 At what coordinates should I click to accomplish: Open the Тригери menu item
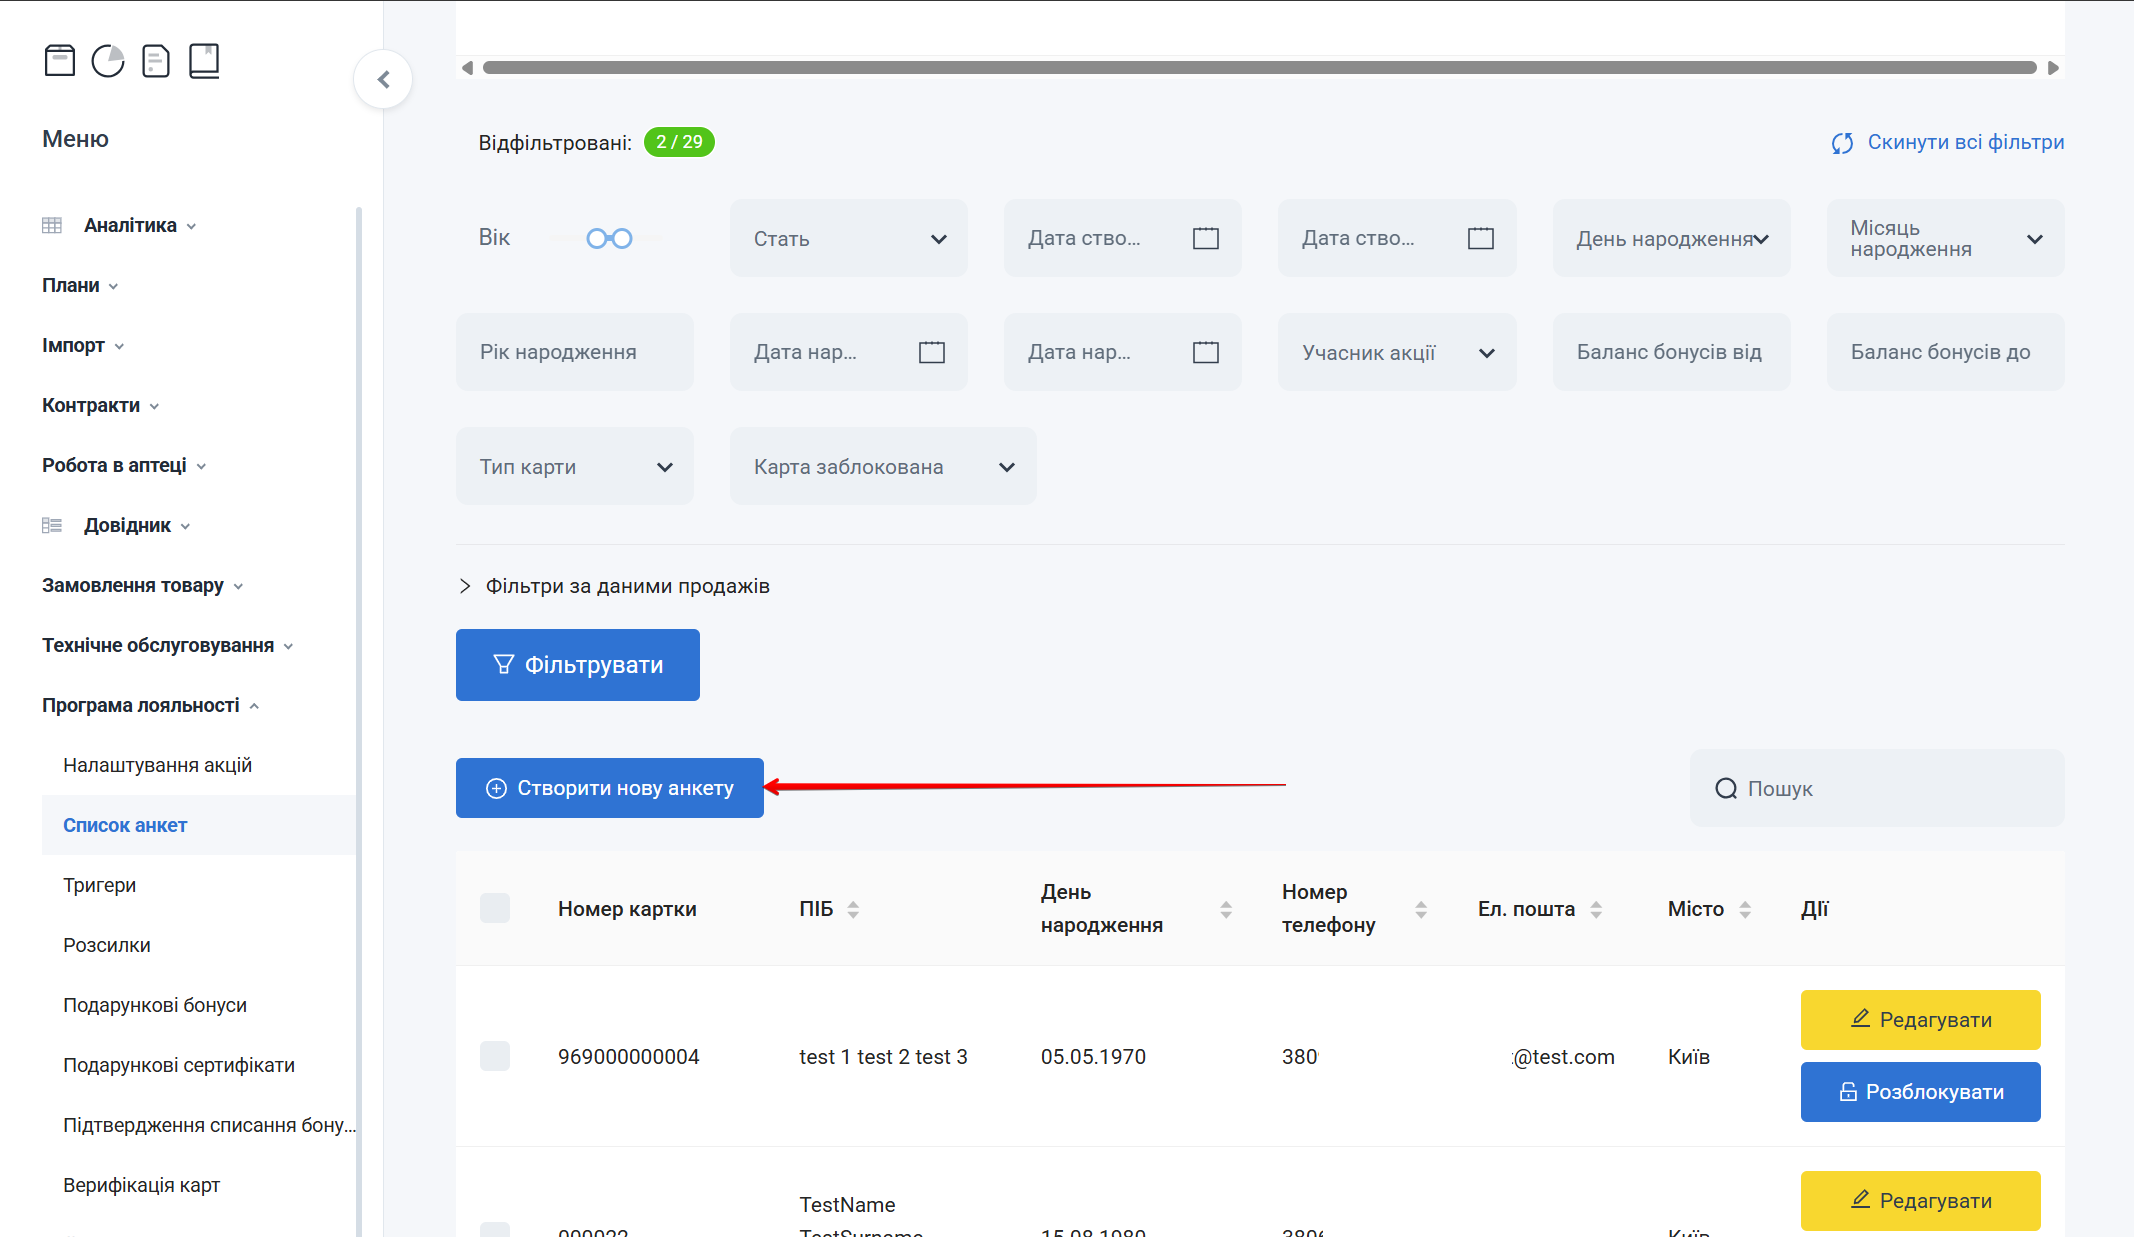99,885
